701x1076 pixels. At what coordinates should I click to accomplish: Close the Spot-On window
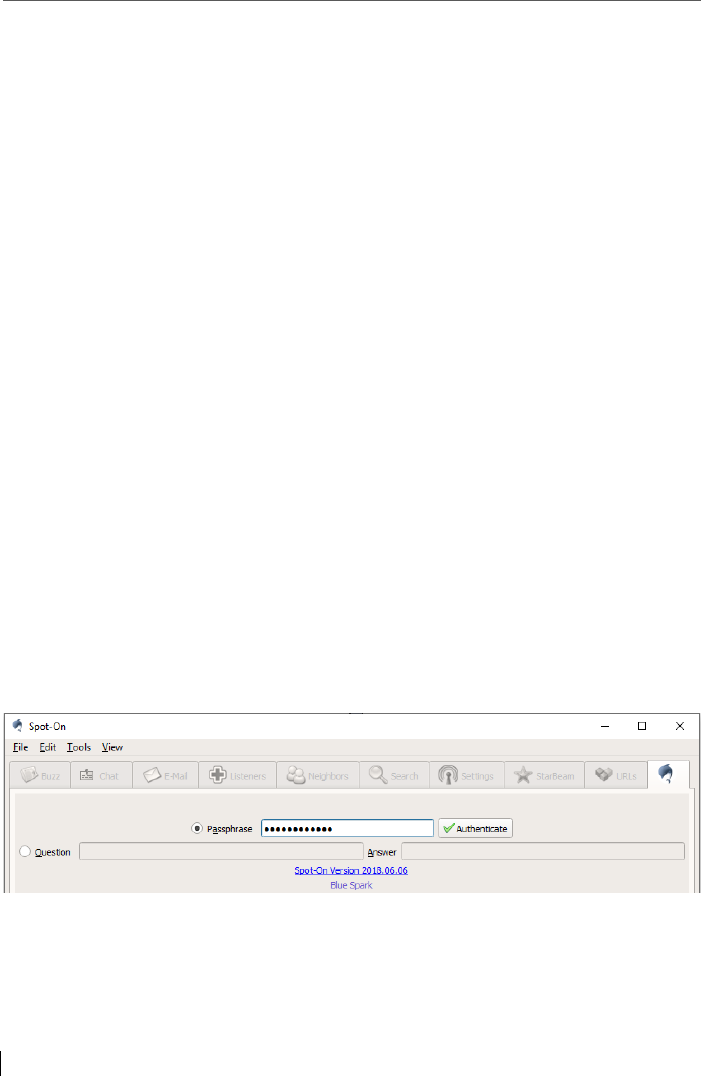680,726
